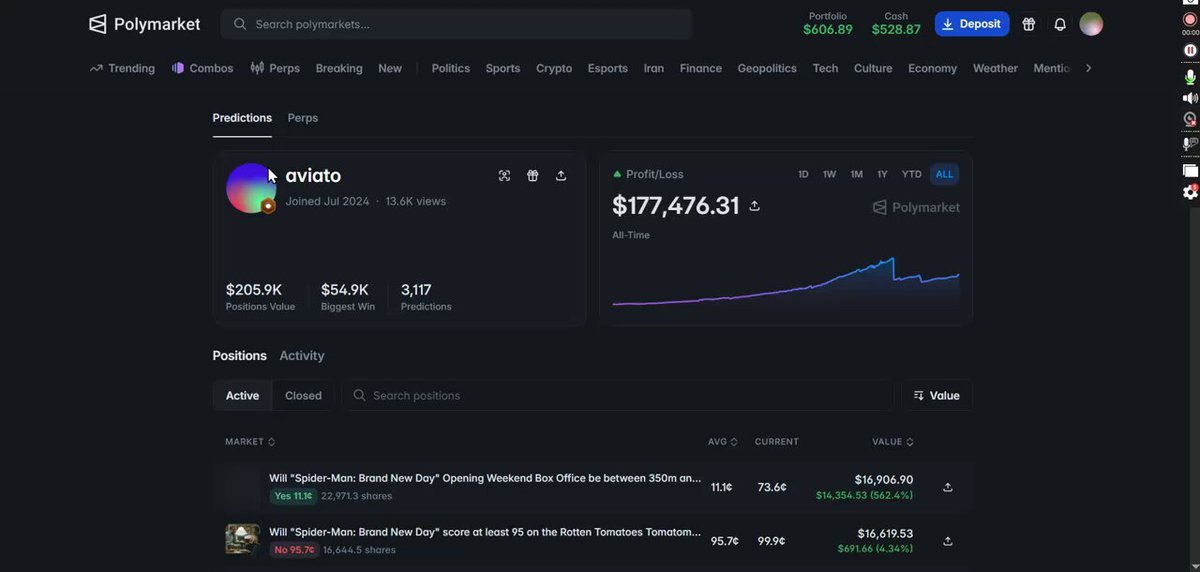
Task: Select the 1W profit range
Action: point(829,174)
